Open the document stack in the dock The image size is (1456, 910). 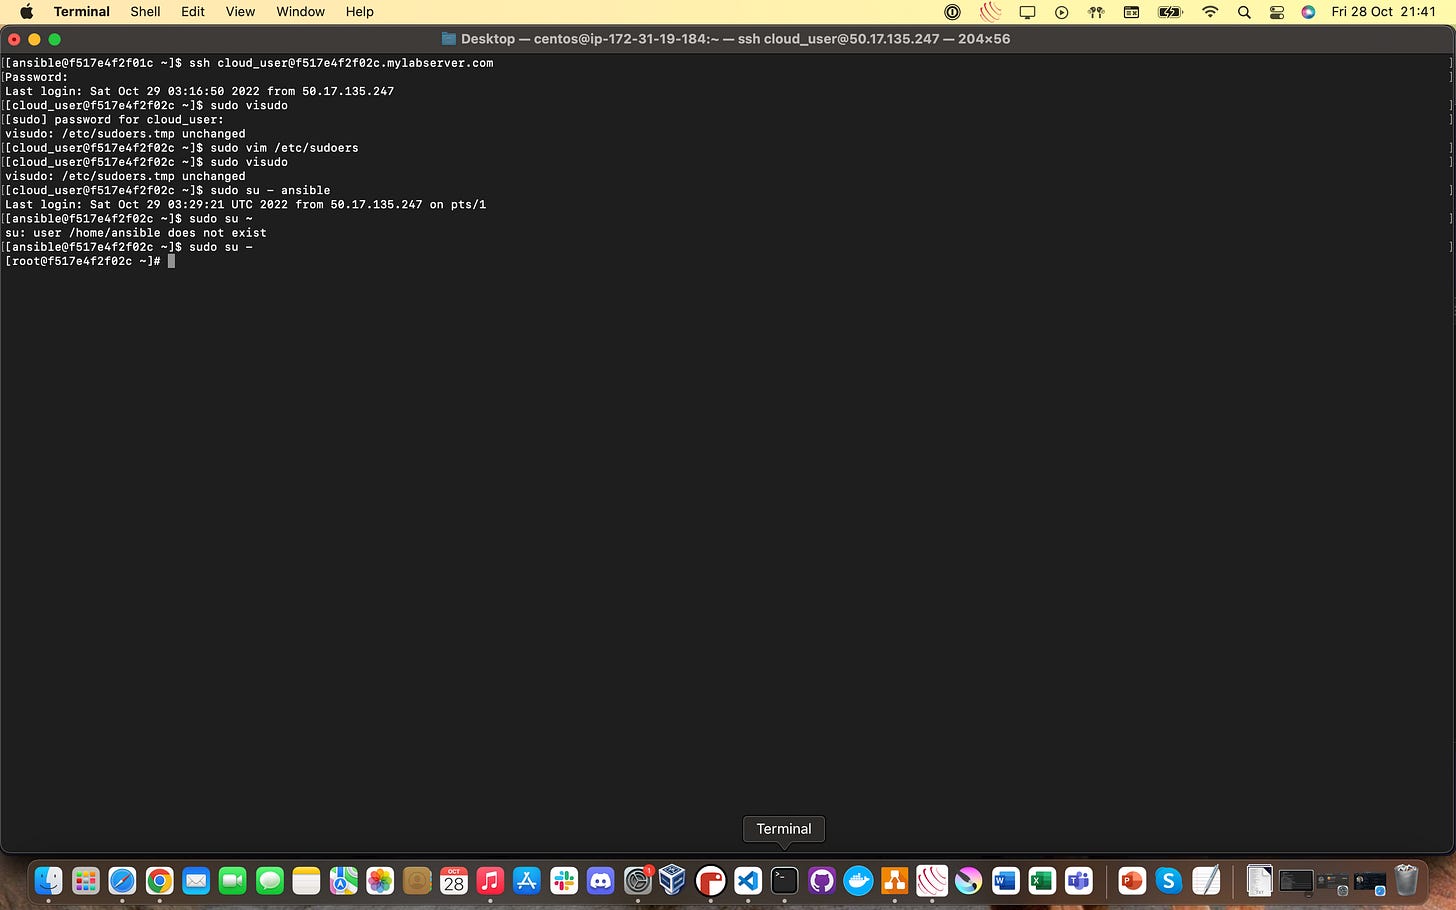click(1259, 881)
